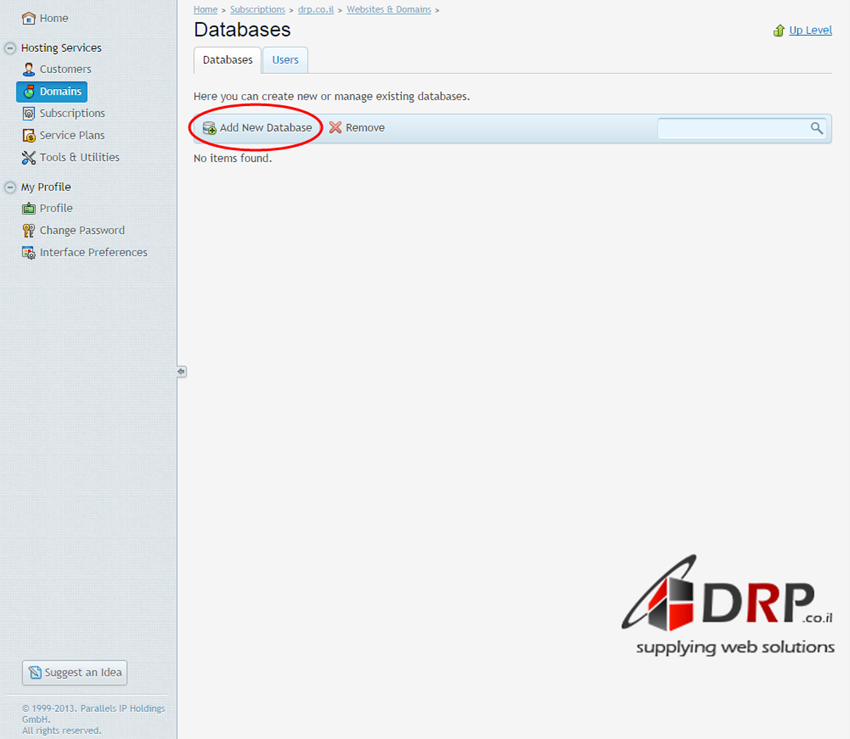Click the Home house icon in sidebar
850x739 pixels.
29,18
